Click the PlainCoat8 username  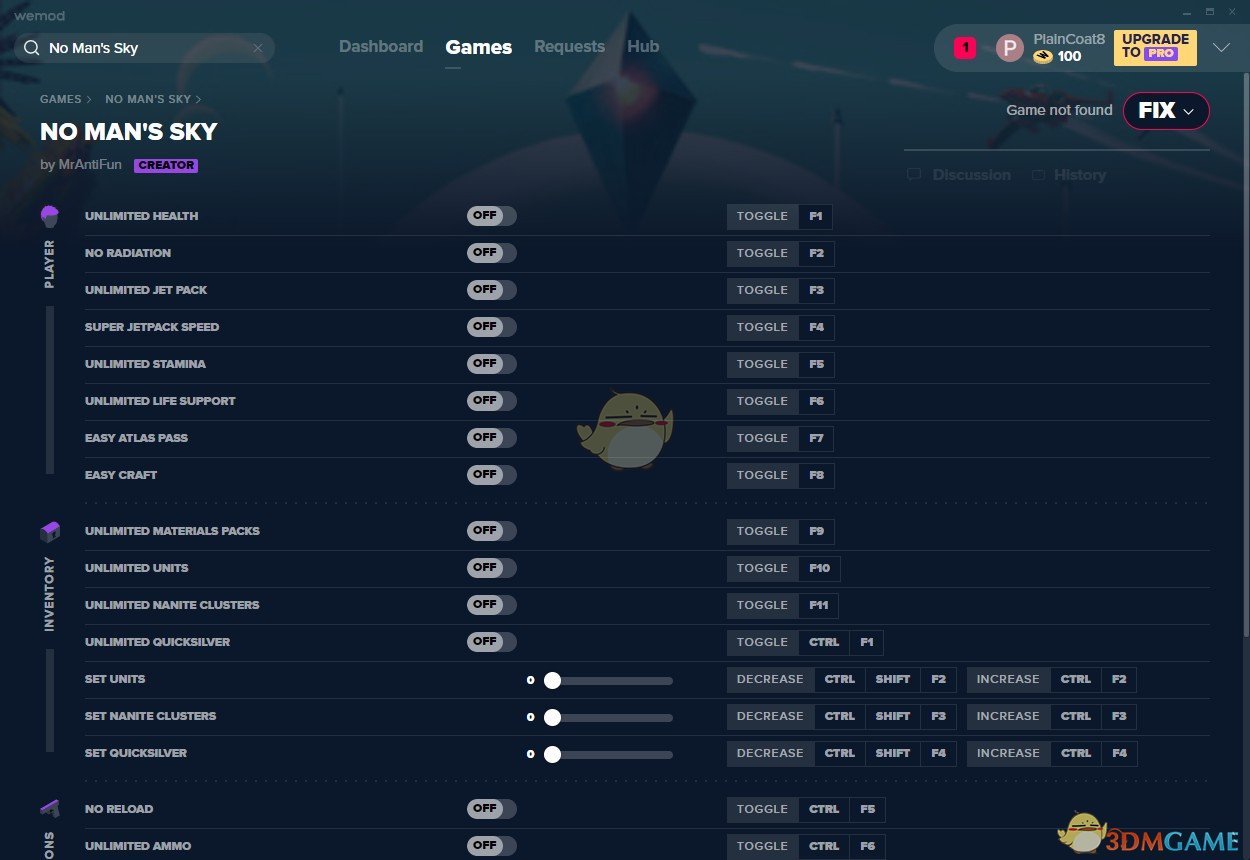[1069, 39]
